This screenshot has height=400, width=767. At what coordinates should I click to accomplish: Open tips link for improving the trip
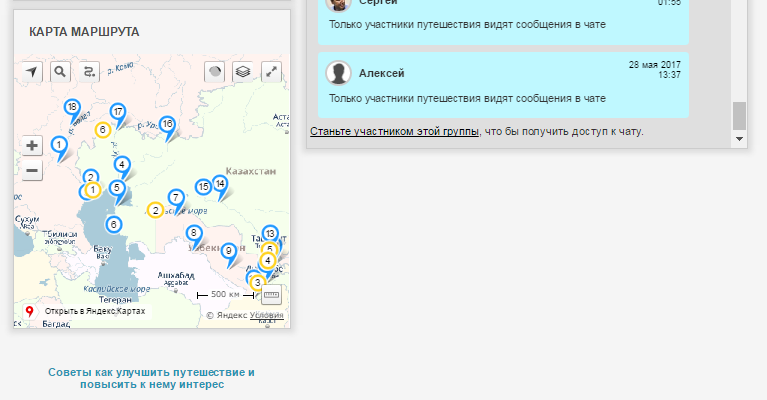[x=151, y=377]
